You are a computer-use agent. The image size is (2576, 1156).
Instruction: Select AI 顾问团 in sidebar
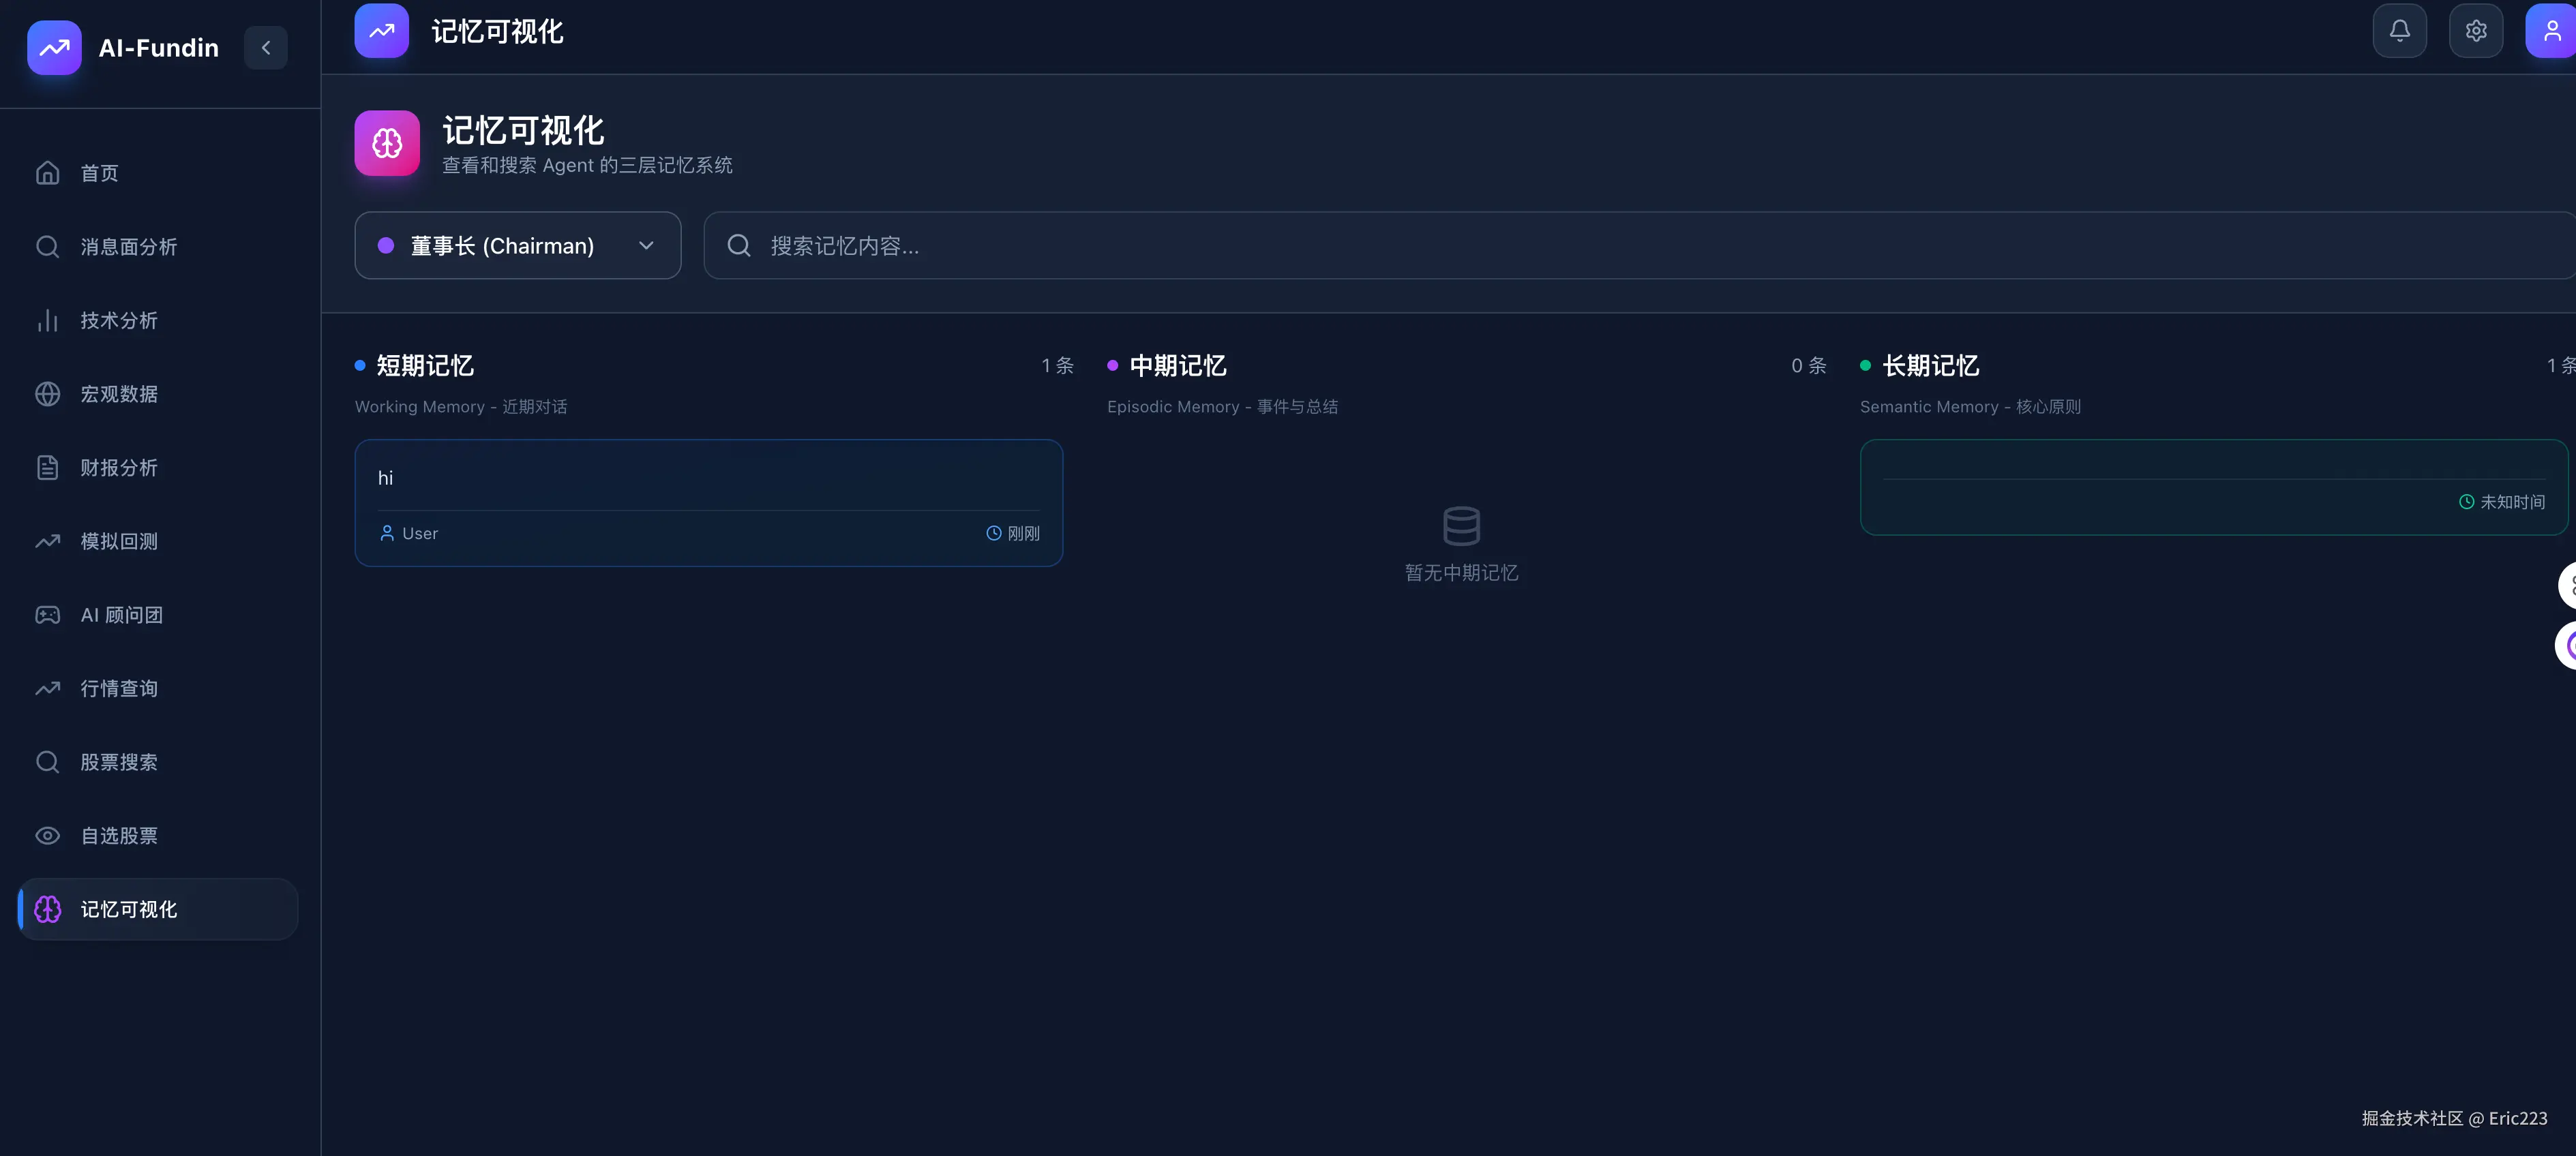[x=121, y=615]
